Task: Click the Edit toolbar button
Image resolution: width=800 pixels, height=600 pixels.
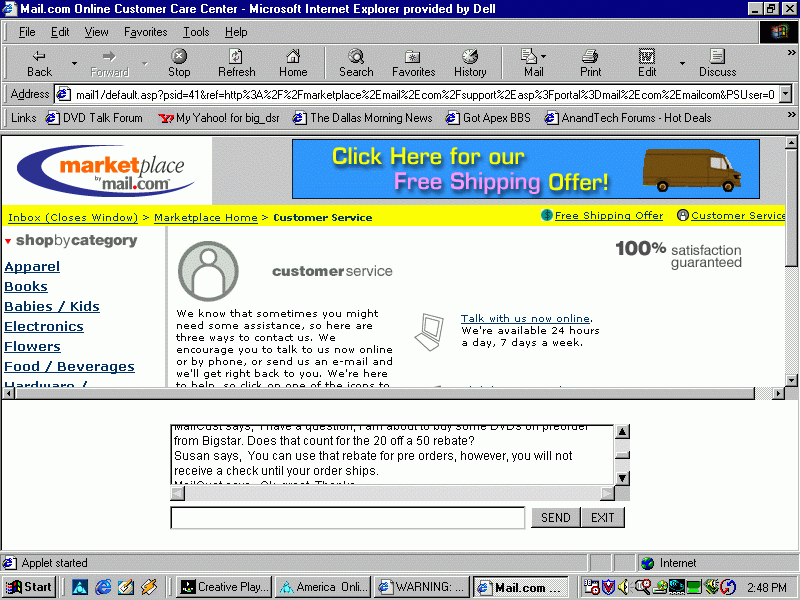Action: (x=647, y=63)
